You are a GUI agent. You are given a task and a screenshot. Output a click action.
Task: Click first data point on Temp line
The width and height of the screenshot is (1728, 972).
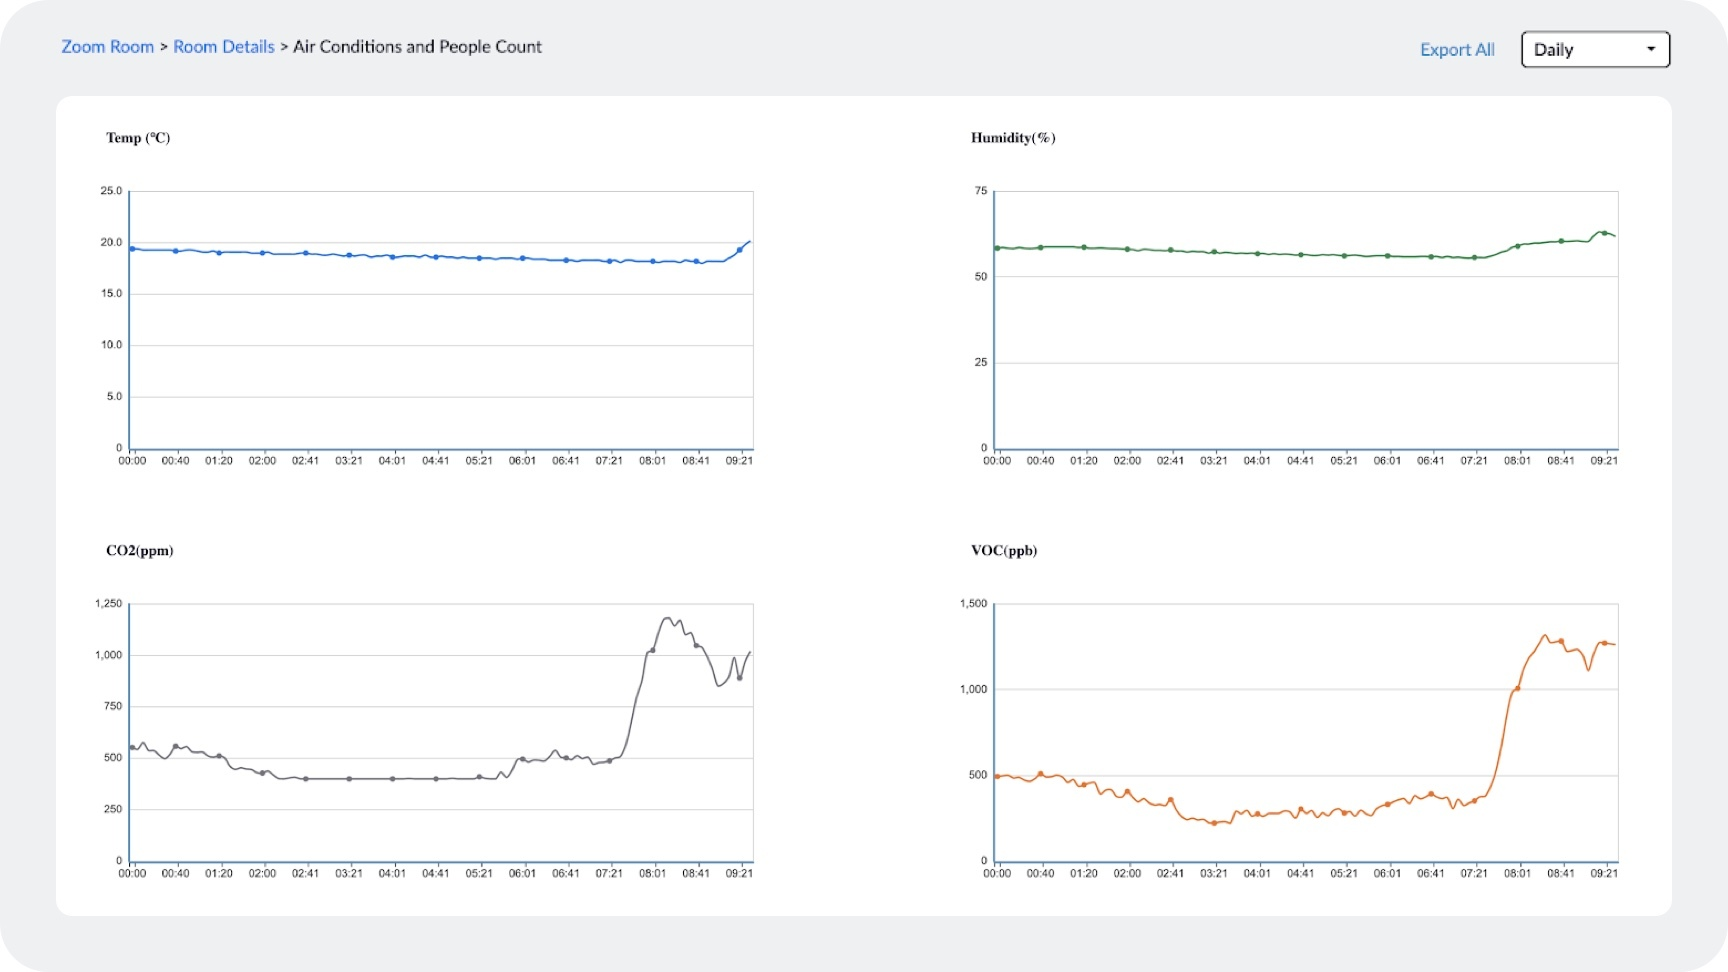pyautogui.click(x=132, y=249)
